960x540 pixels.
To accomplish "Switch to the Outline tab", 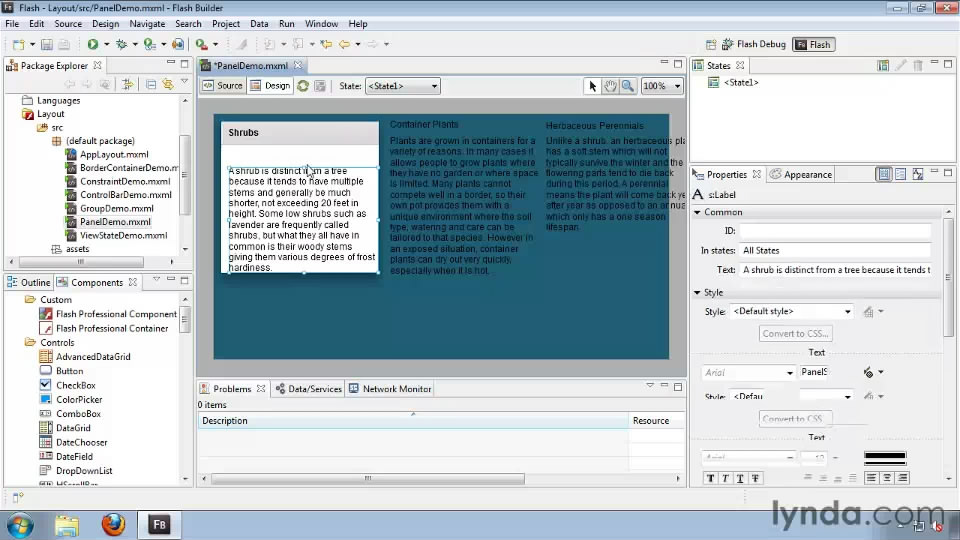I will pyautogui.click(x=29, y=282).
